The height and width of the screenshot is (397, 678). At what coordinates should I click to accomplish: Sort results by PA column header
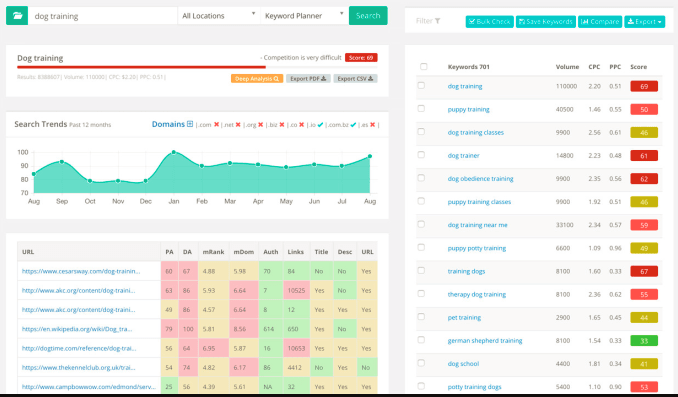pyautogui.click(x=170, y=252)
